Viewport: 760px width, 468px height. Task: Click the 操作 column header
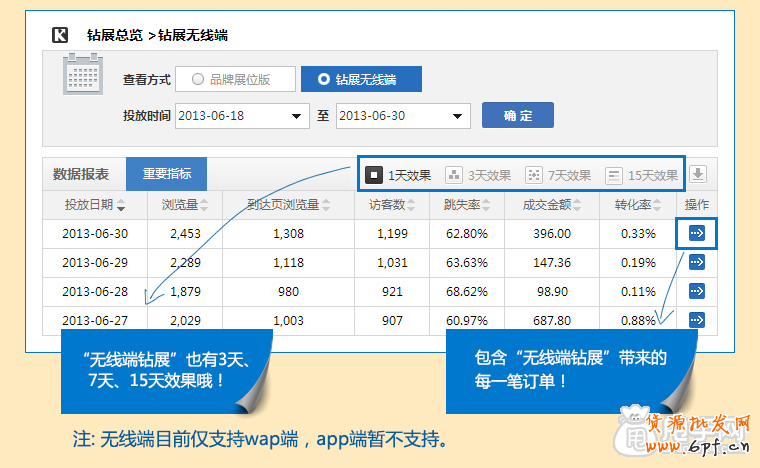(697, 205)
